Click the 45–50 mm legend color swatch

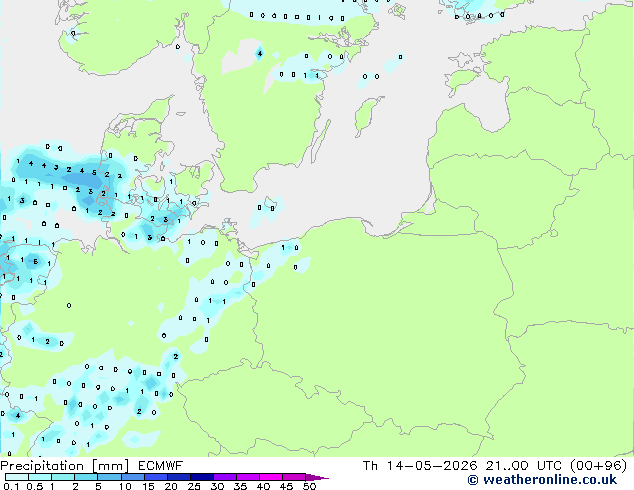click(294, 477)
